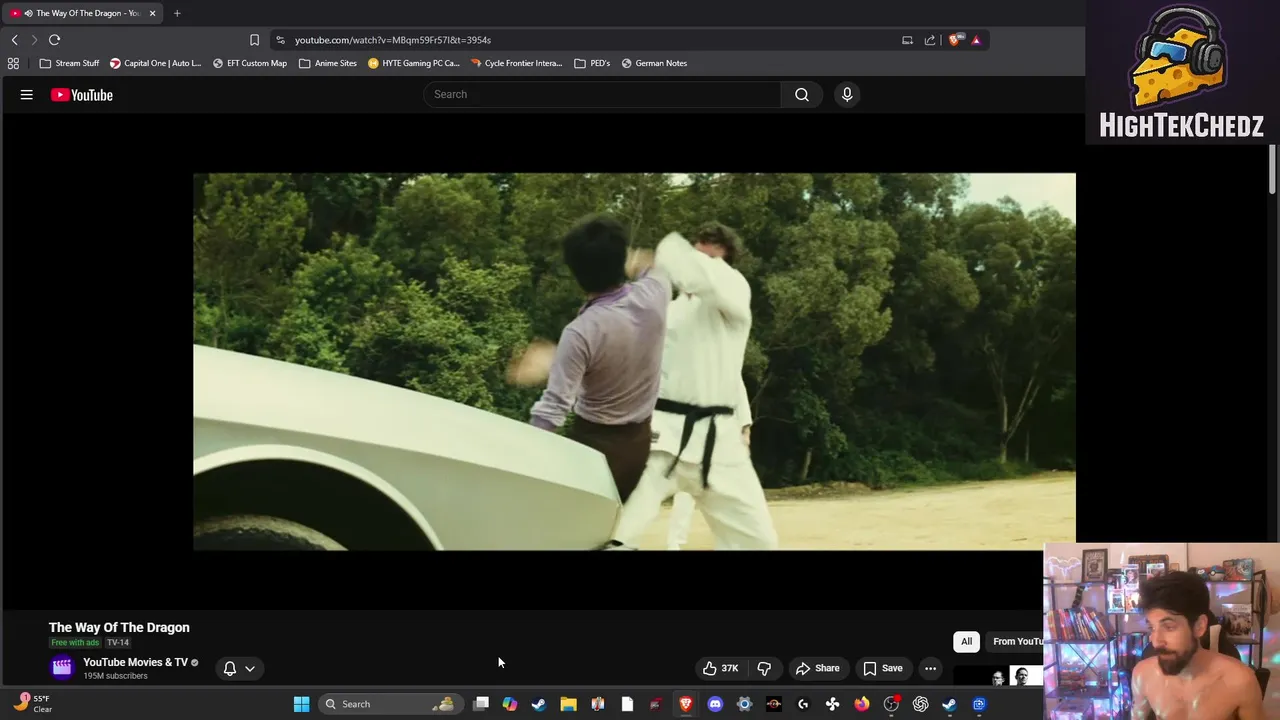Open the browser apps grid icon
Image resolution: width=1280 pixels, height=720 pixels.
tap(13, 63)
